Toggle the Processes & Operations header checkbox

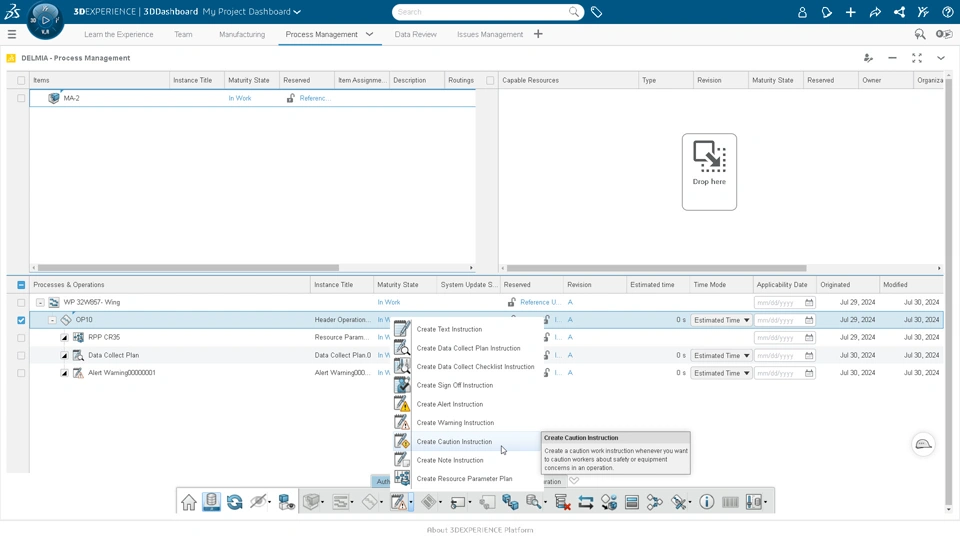tap(21, 285)
